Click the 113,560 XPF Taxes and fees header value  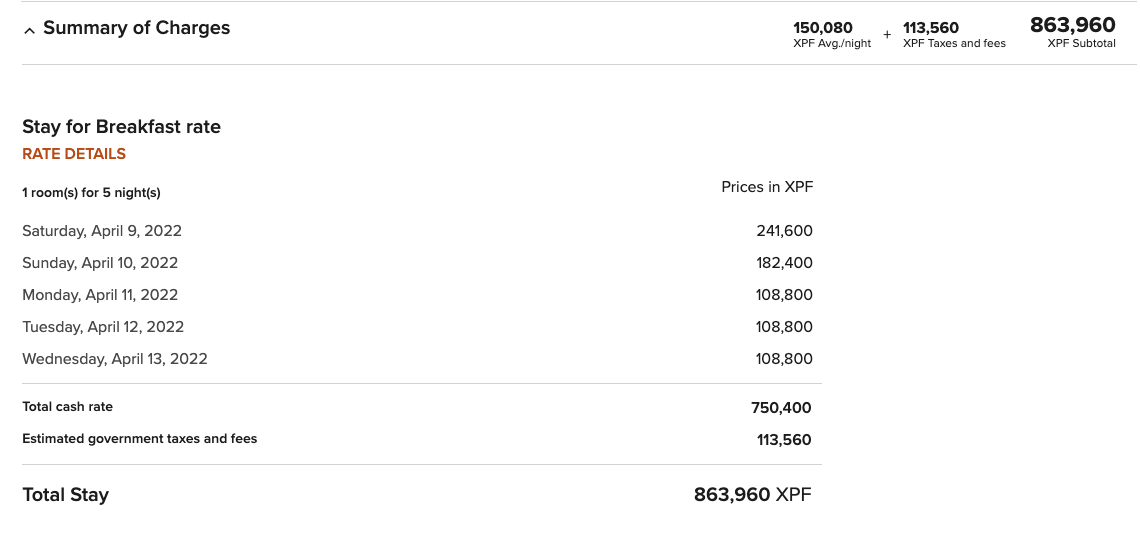(931, 28)
